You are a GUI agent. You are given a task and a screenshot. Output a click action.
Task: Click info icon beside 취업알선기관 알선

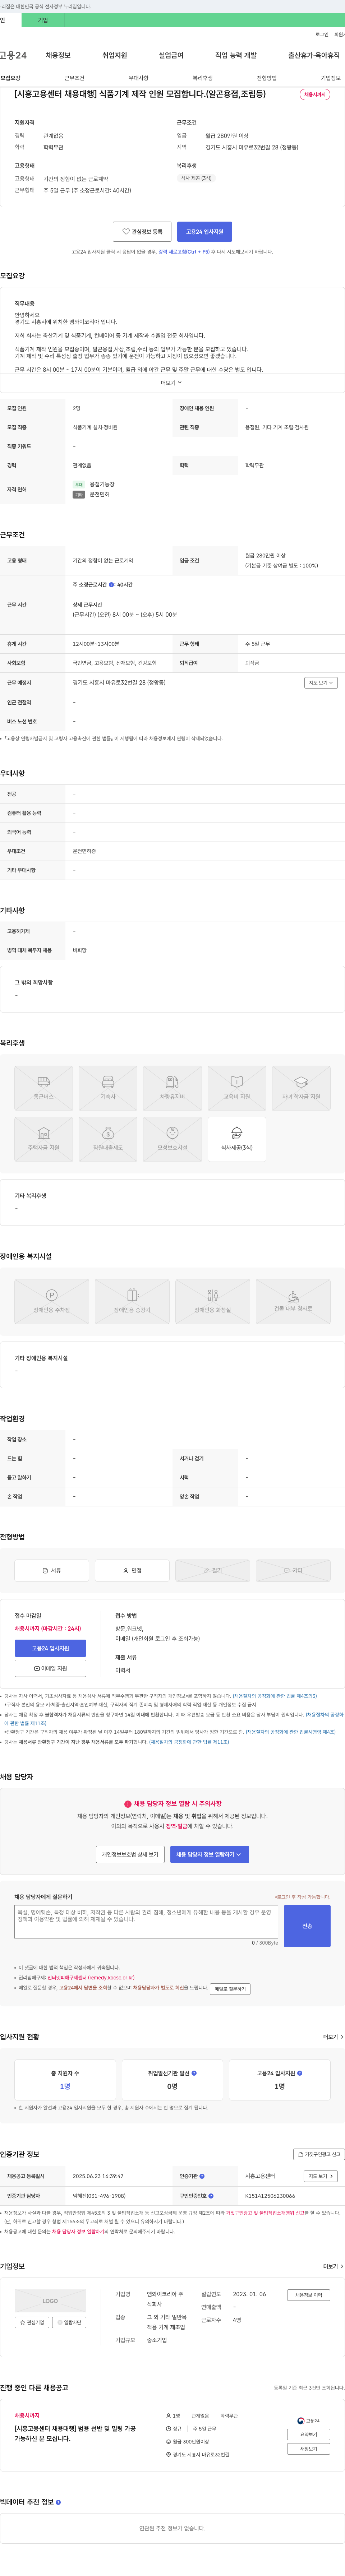click(194, 2073)
